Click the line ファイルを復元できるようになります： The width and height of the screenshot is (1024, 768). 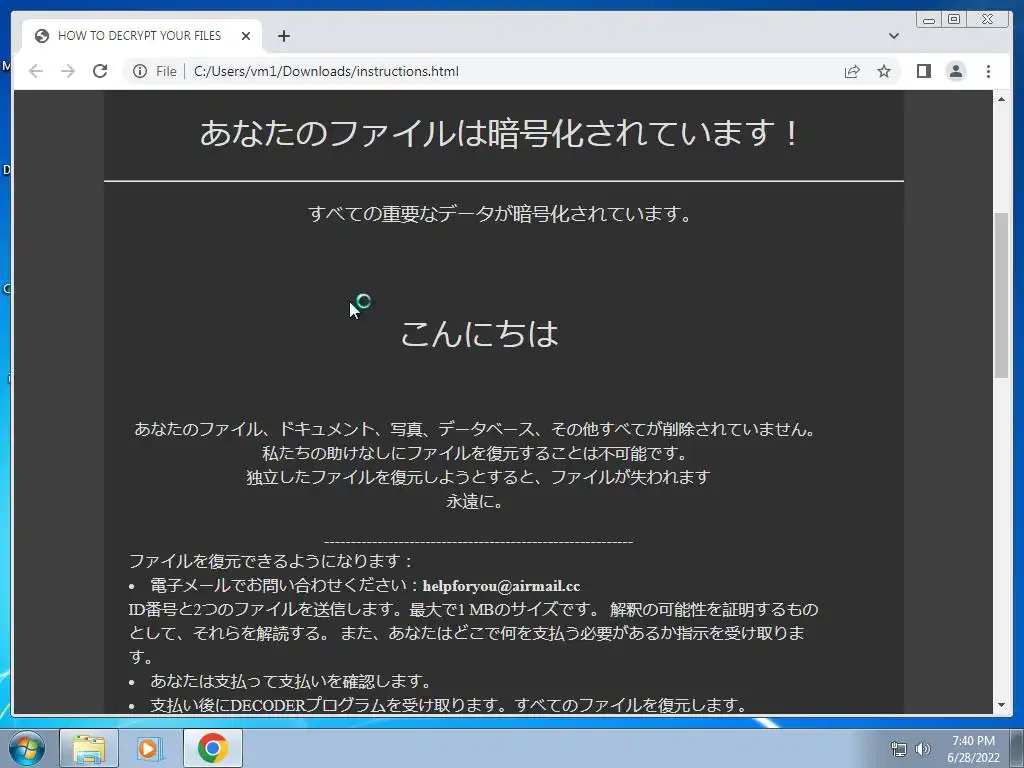pyautogui.click(x=272, y=561)
